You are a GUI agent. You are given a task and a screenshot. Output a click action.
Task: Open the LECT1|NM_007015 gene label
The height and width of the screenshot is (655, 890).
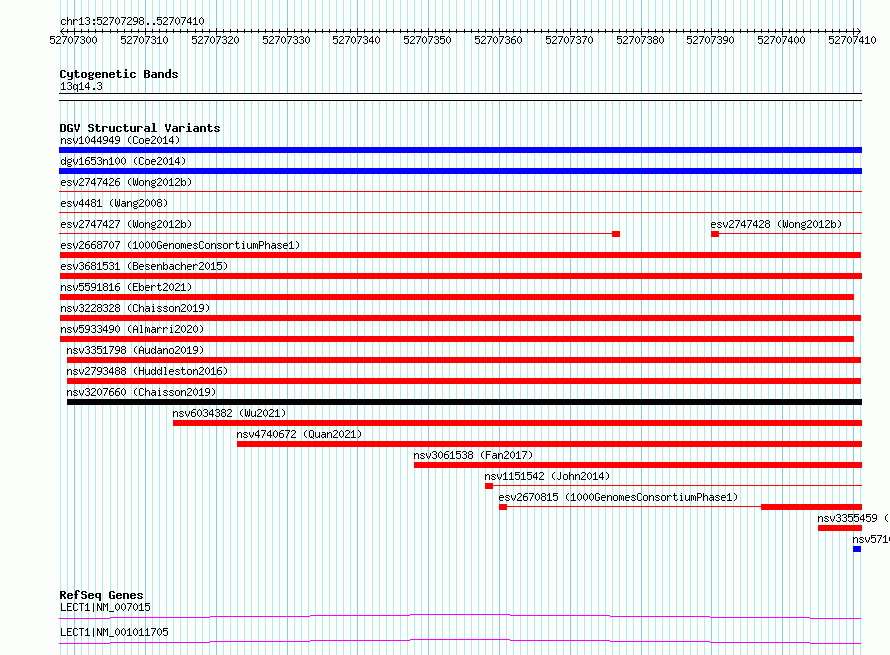pyautogui.click(x=105, y=607)
